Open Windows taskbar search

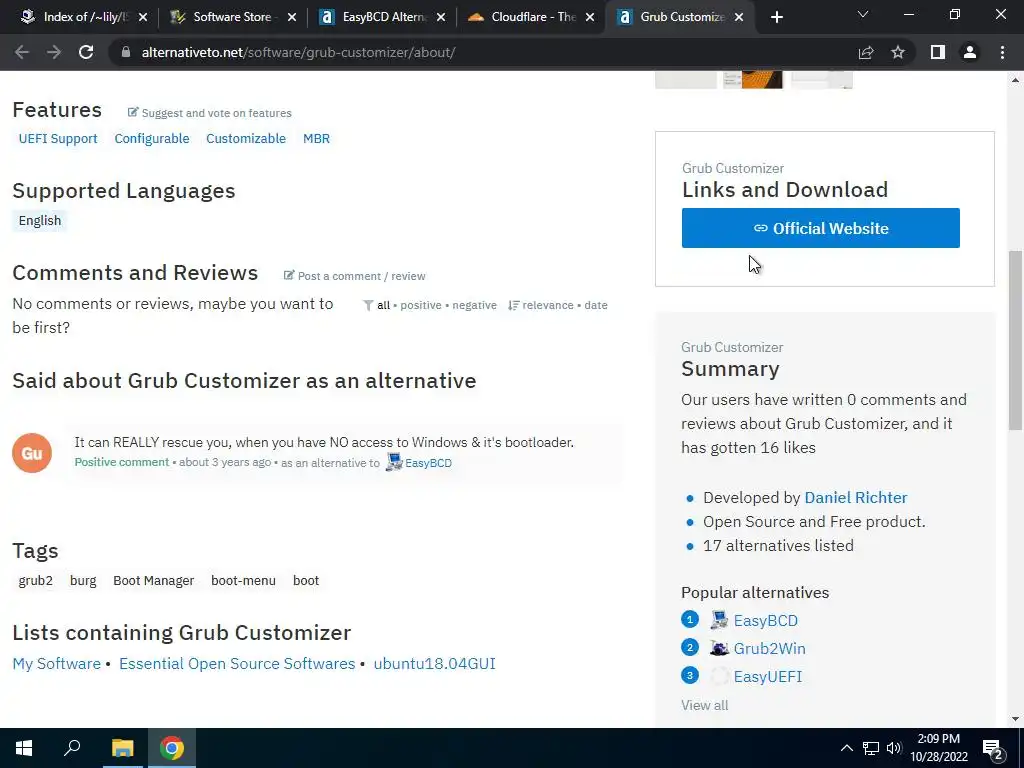click(72, 748)
